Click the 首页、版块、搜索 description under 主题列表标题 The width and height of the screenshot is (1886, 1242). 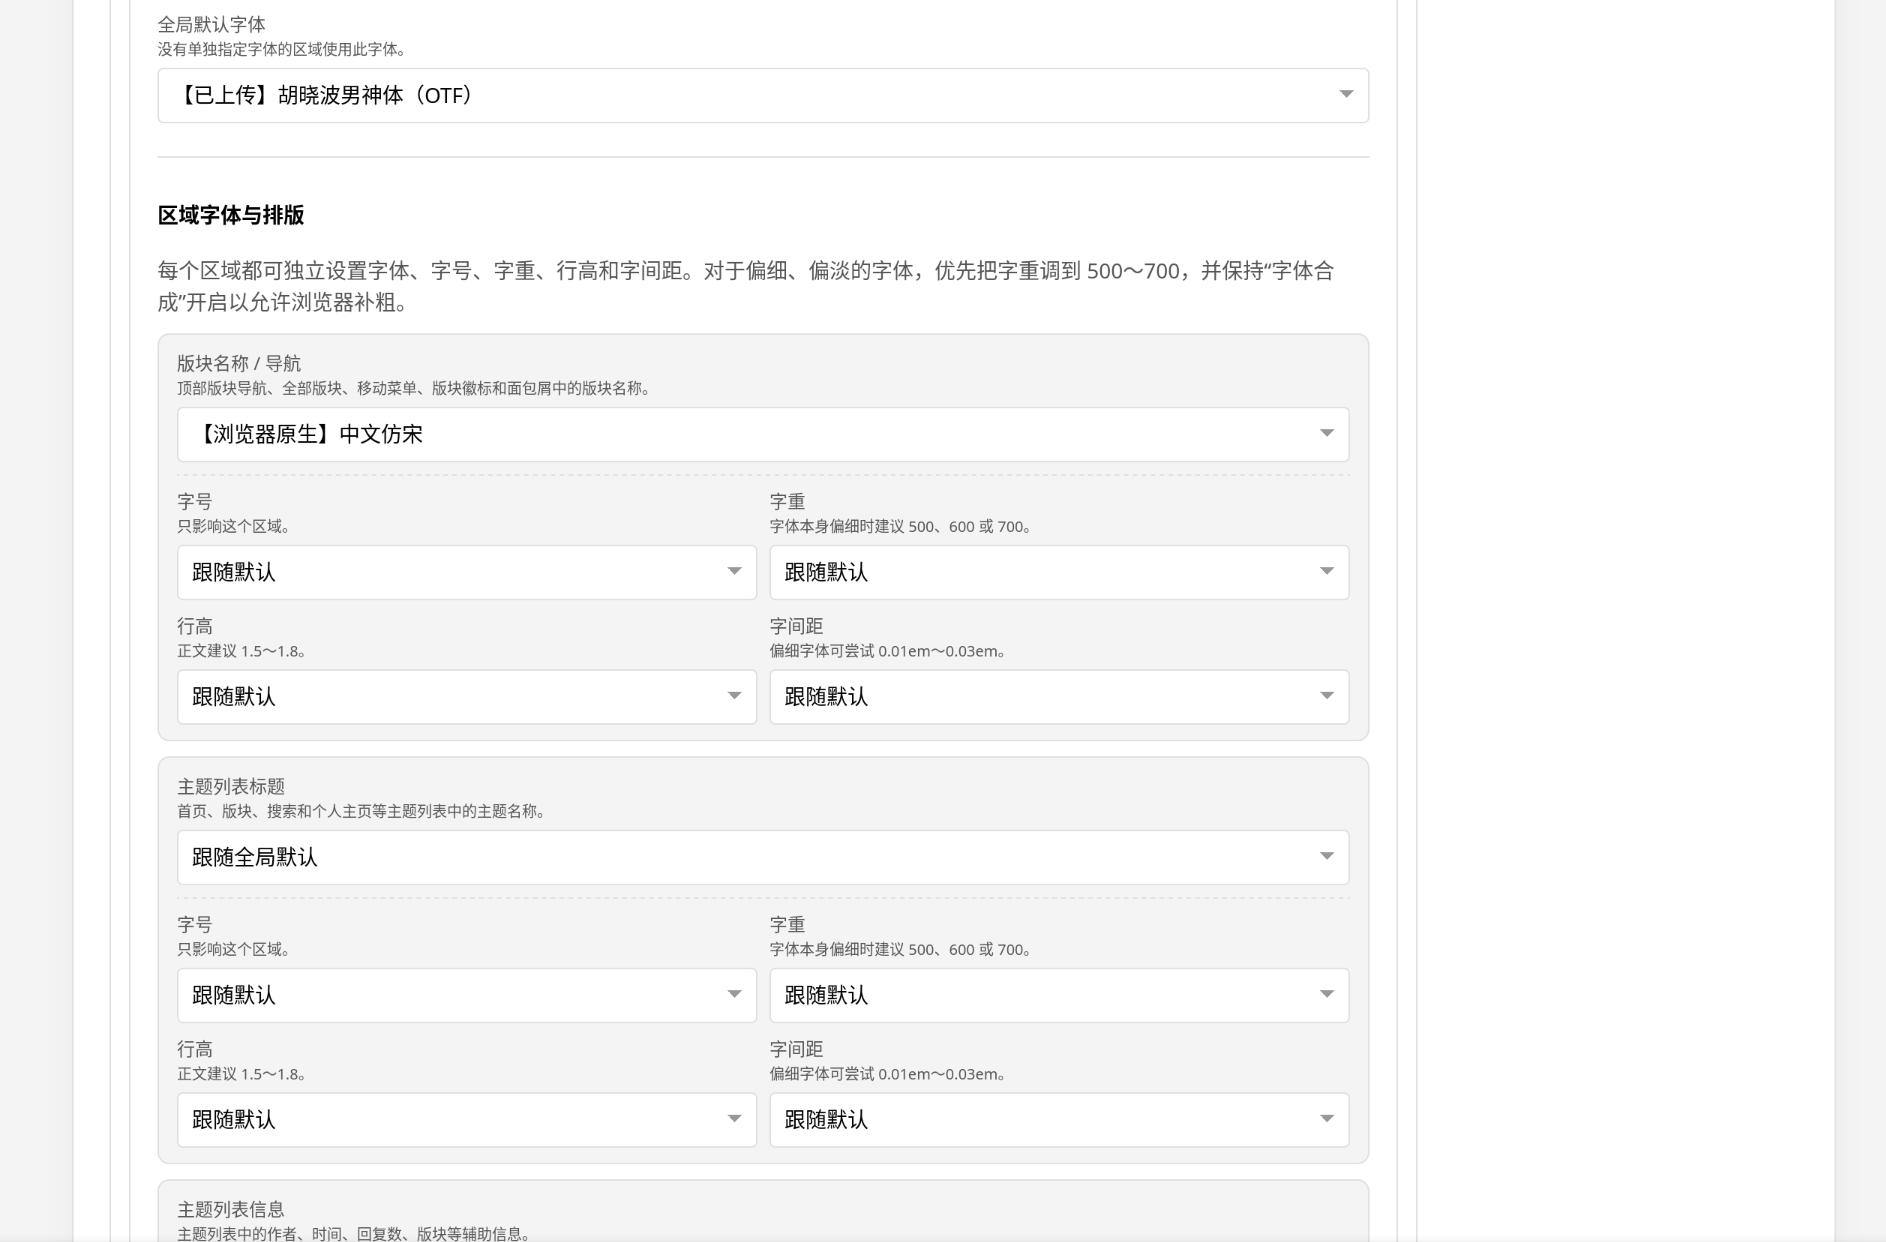363,811
